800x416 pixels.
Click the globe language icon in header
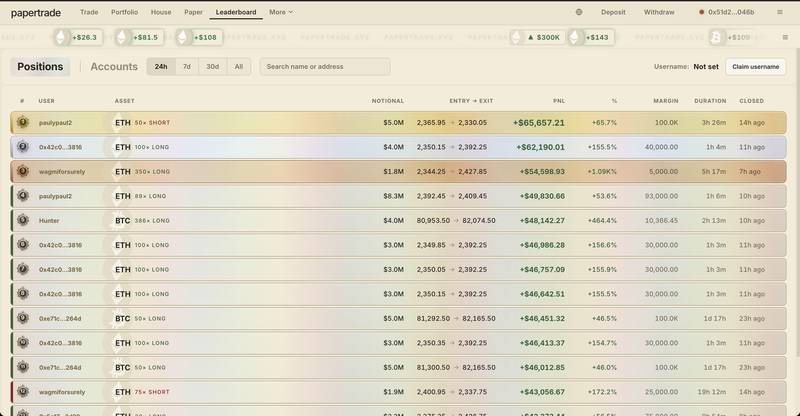579,12
